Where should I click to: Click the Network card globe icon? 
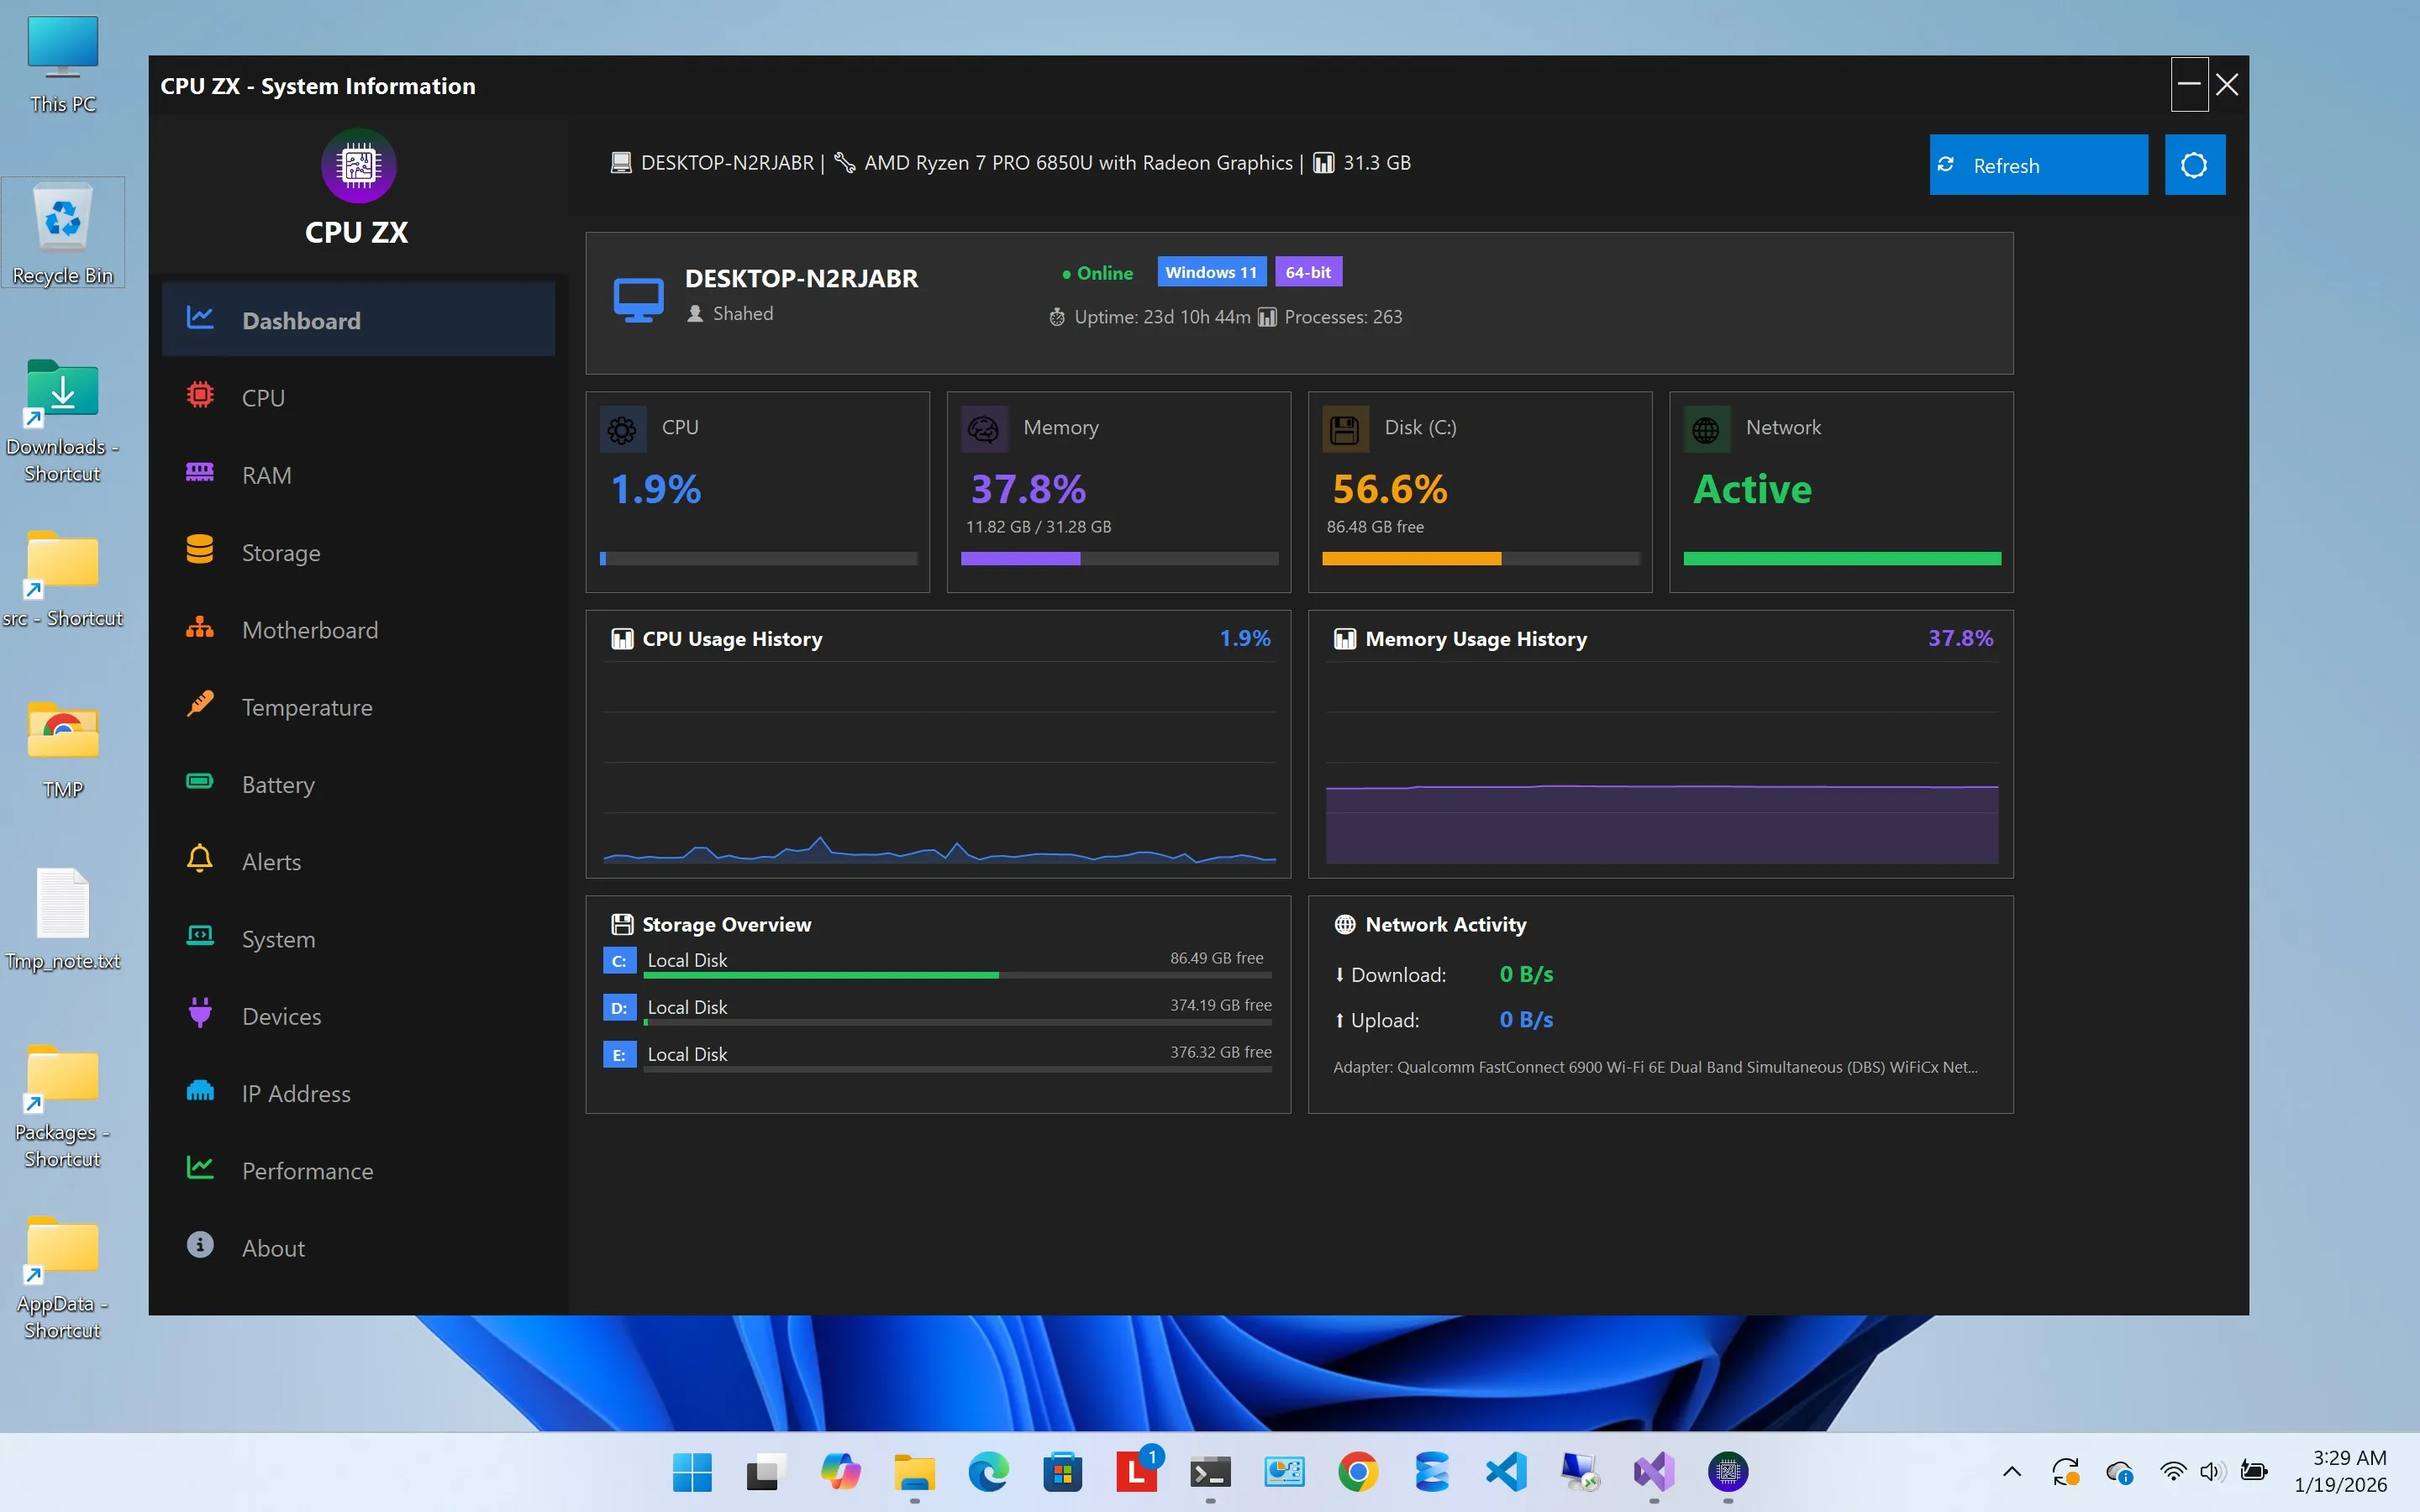(1706, 430)
